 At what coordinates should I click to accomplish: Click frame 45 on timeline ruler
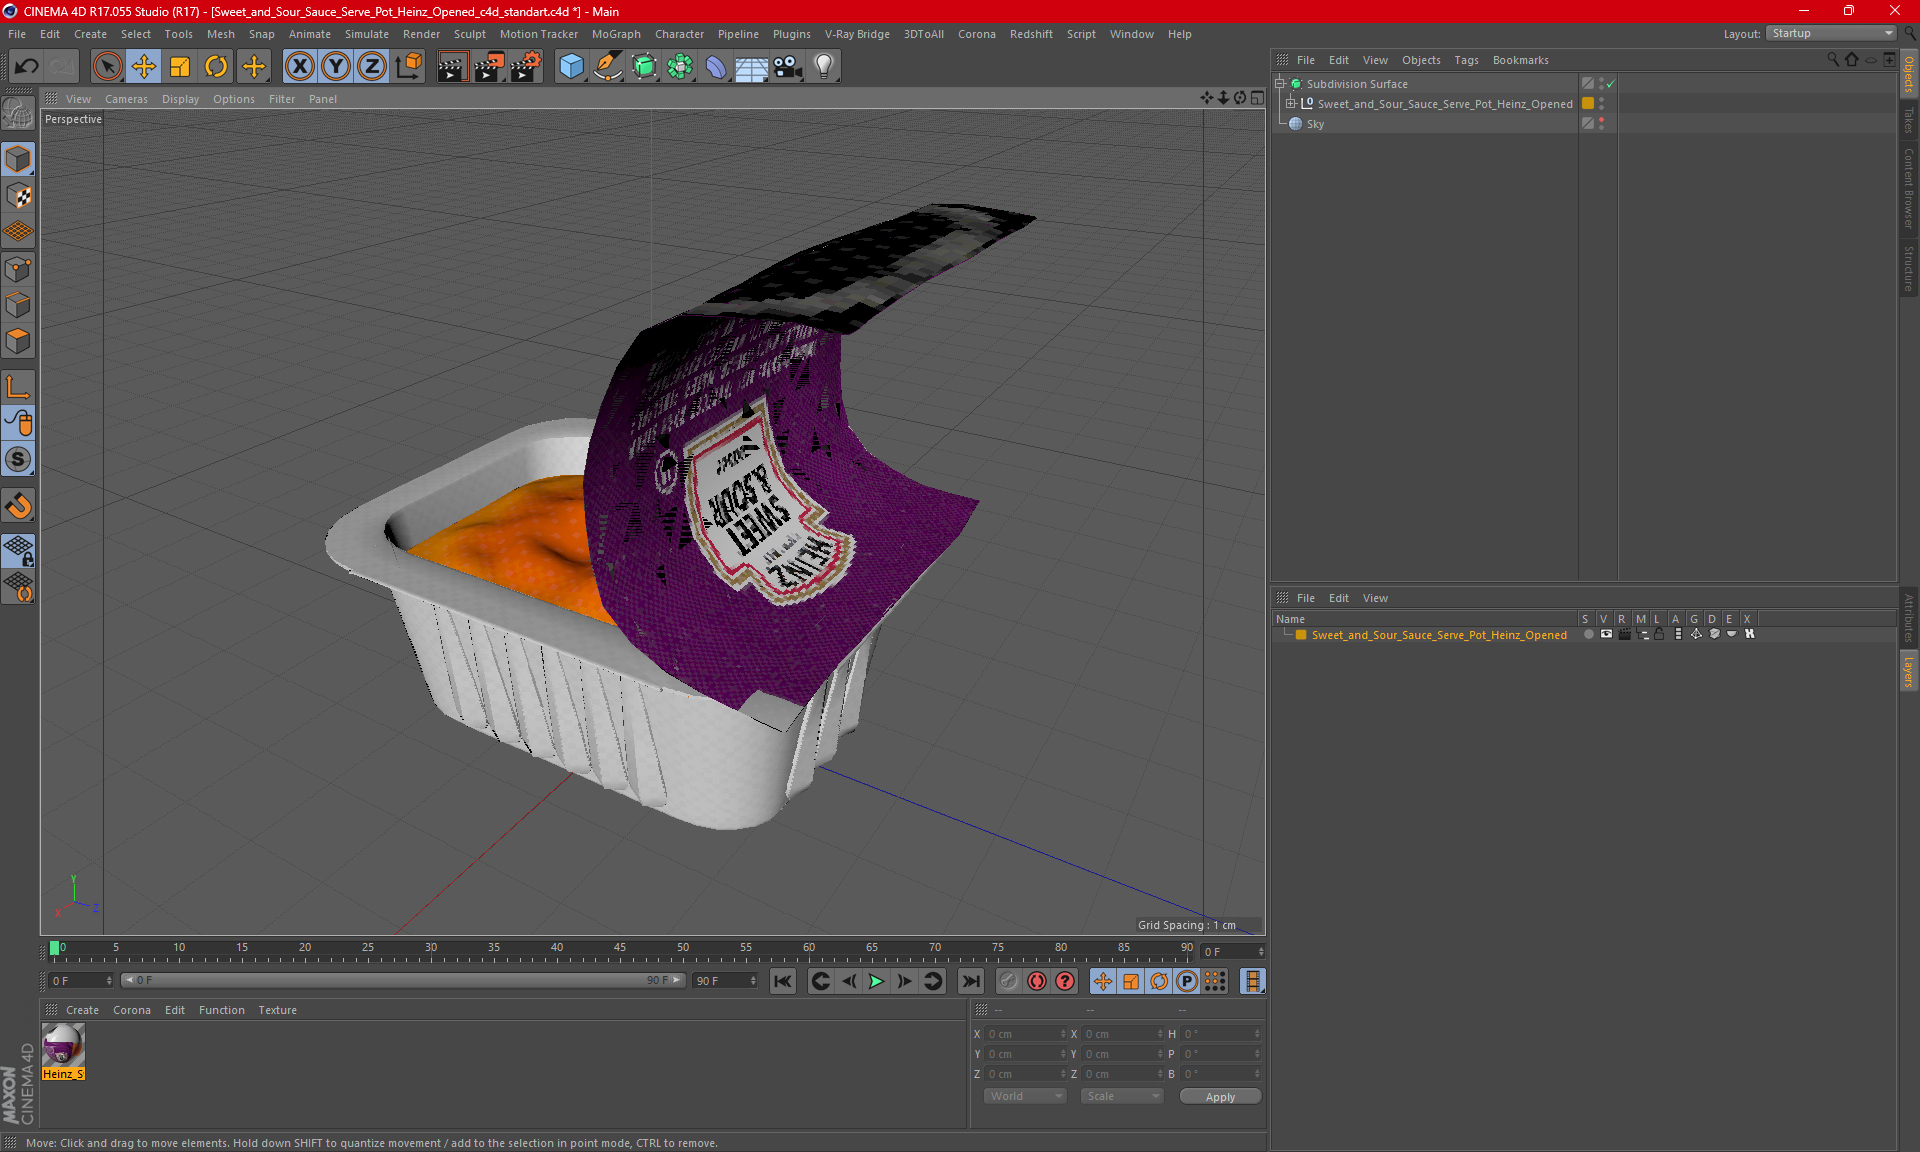click(620, 948)
